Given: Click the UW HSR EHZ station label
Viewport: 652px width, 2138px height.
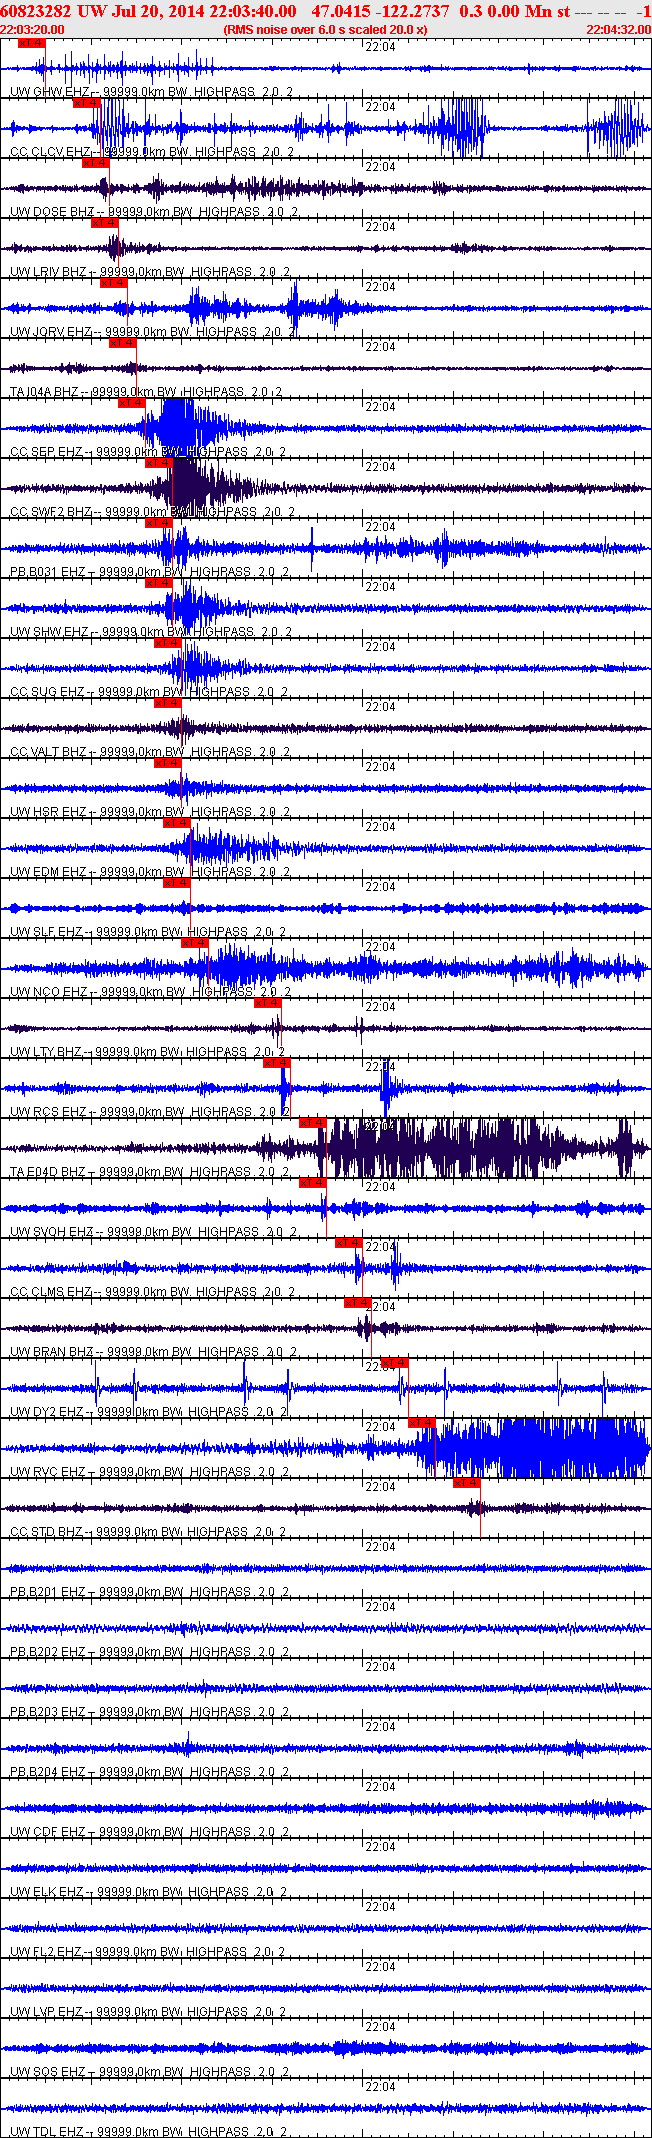Looking at the screenshot, I should click(48, 812).
